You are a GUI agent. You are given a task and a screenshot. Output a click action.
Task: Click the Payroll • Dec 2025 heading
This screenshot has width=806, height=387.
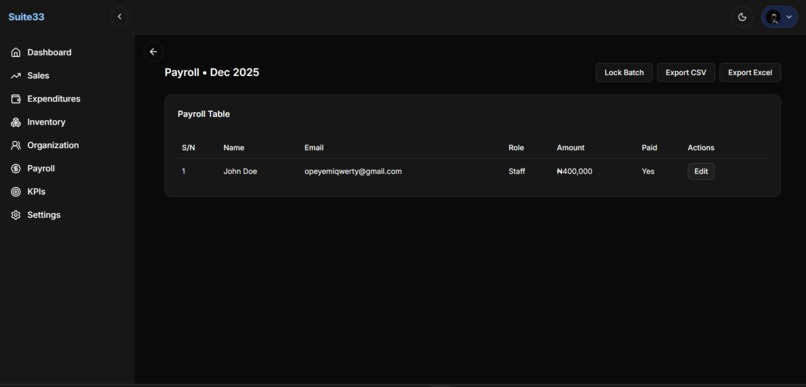tap(212, 72)
